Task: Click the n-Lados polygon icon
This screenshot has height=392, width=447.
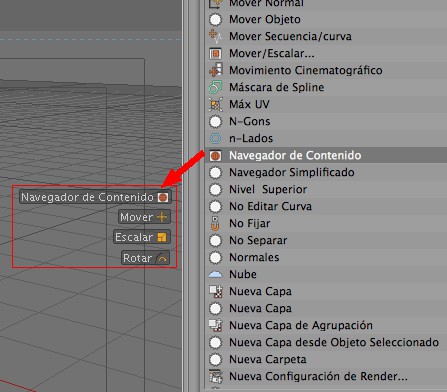Action: coord(215,139)
